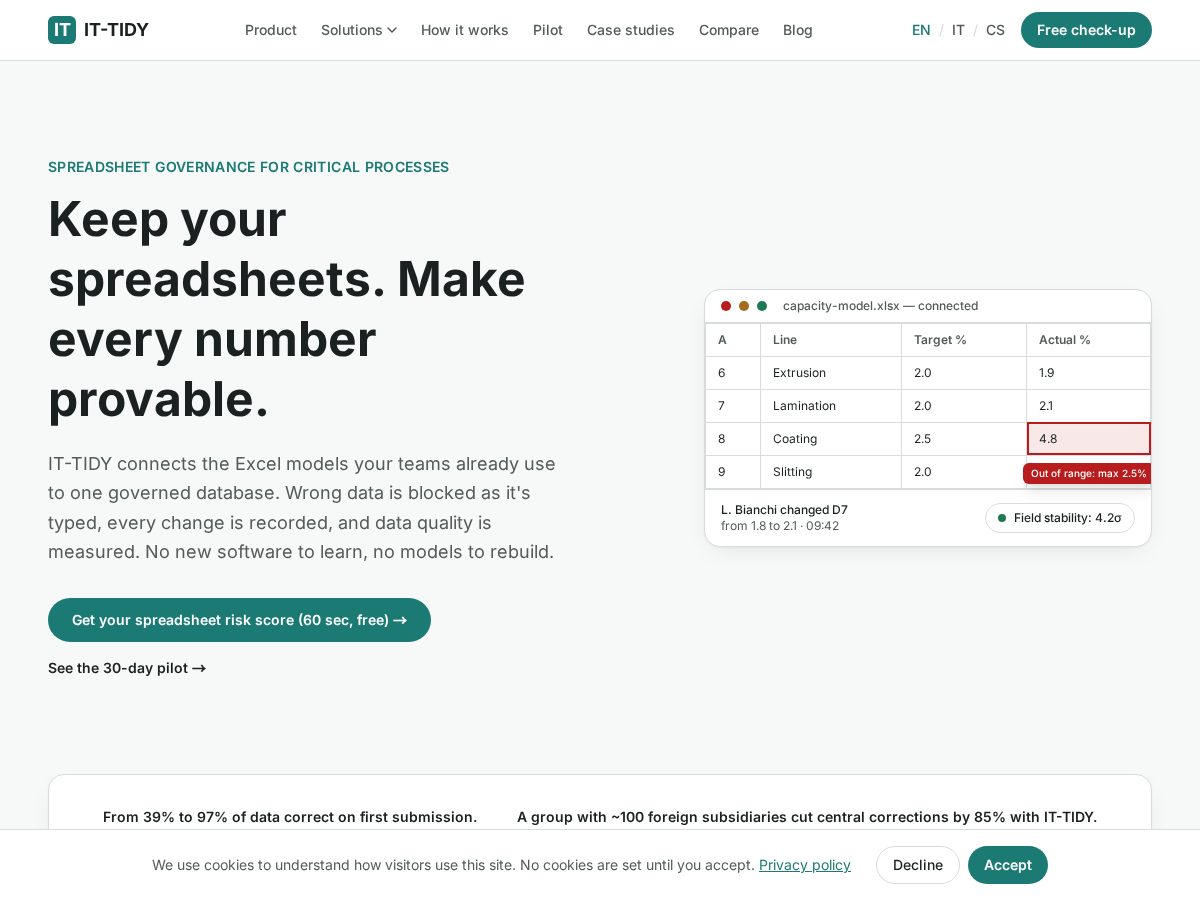Click the Line column header
The image size is (1200, 900).
tap(831, 340)
